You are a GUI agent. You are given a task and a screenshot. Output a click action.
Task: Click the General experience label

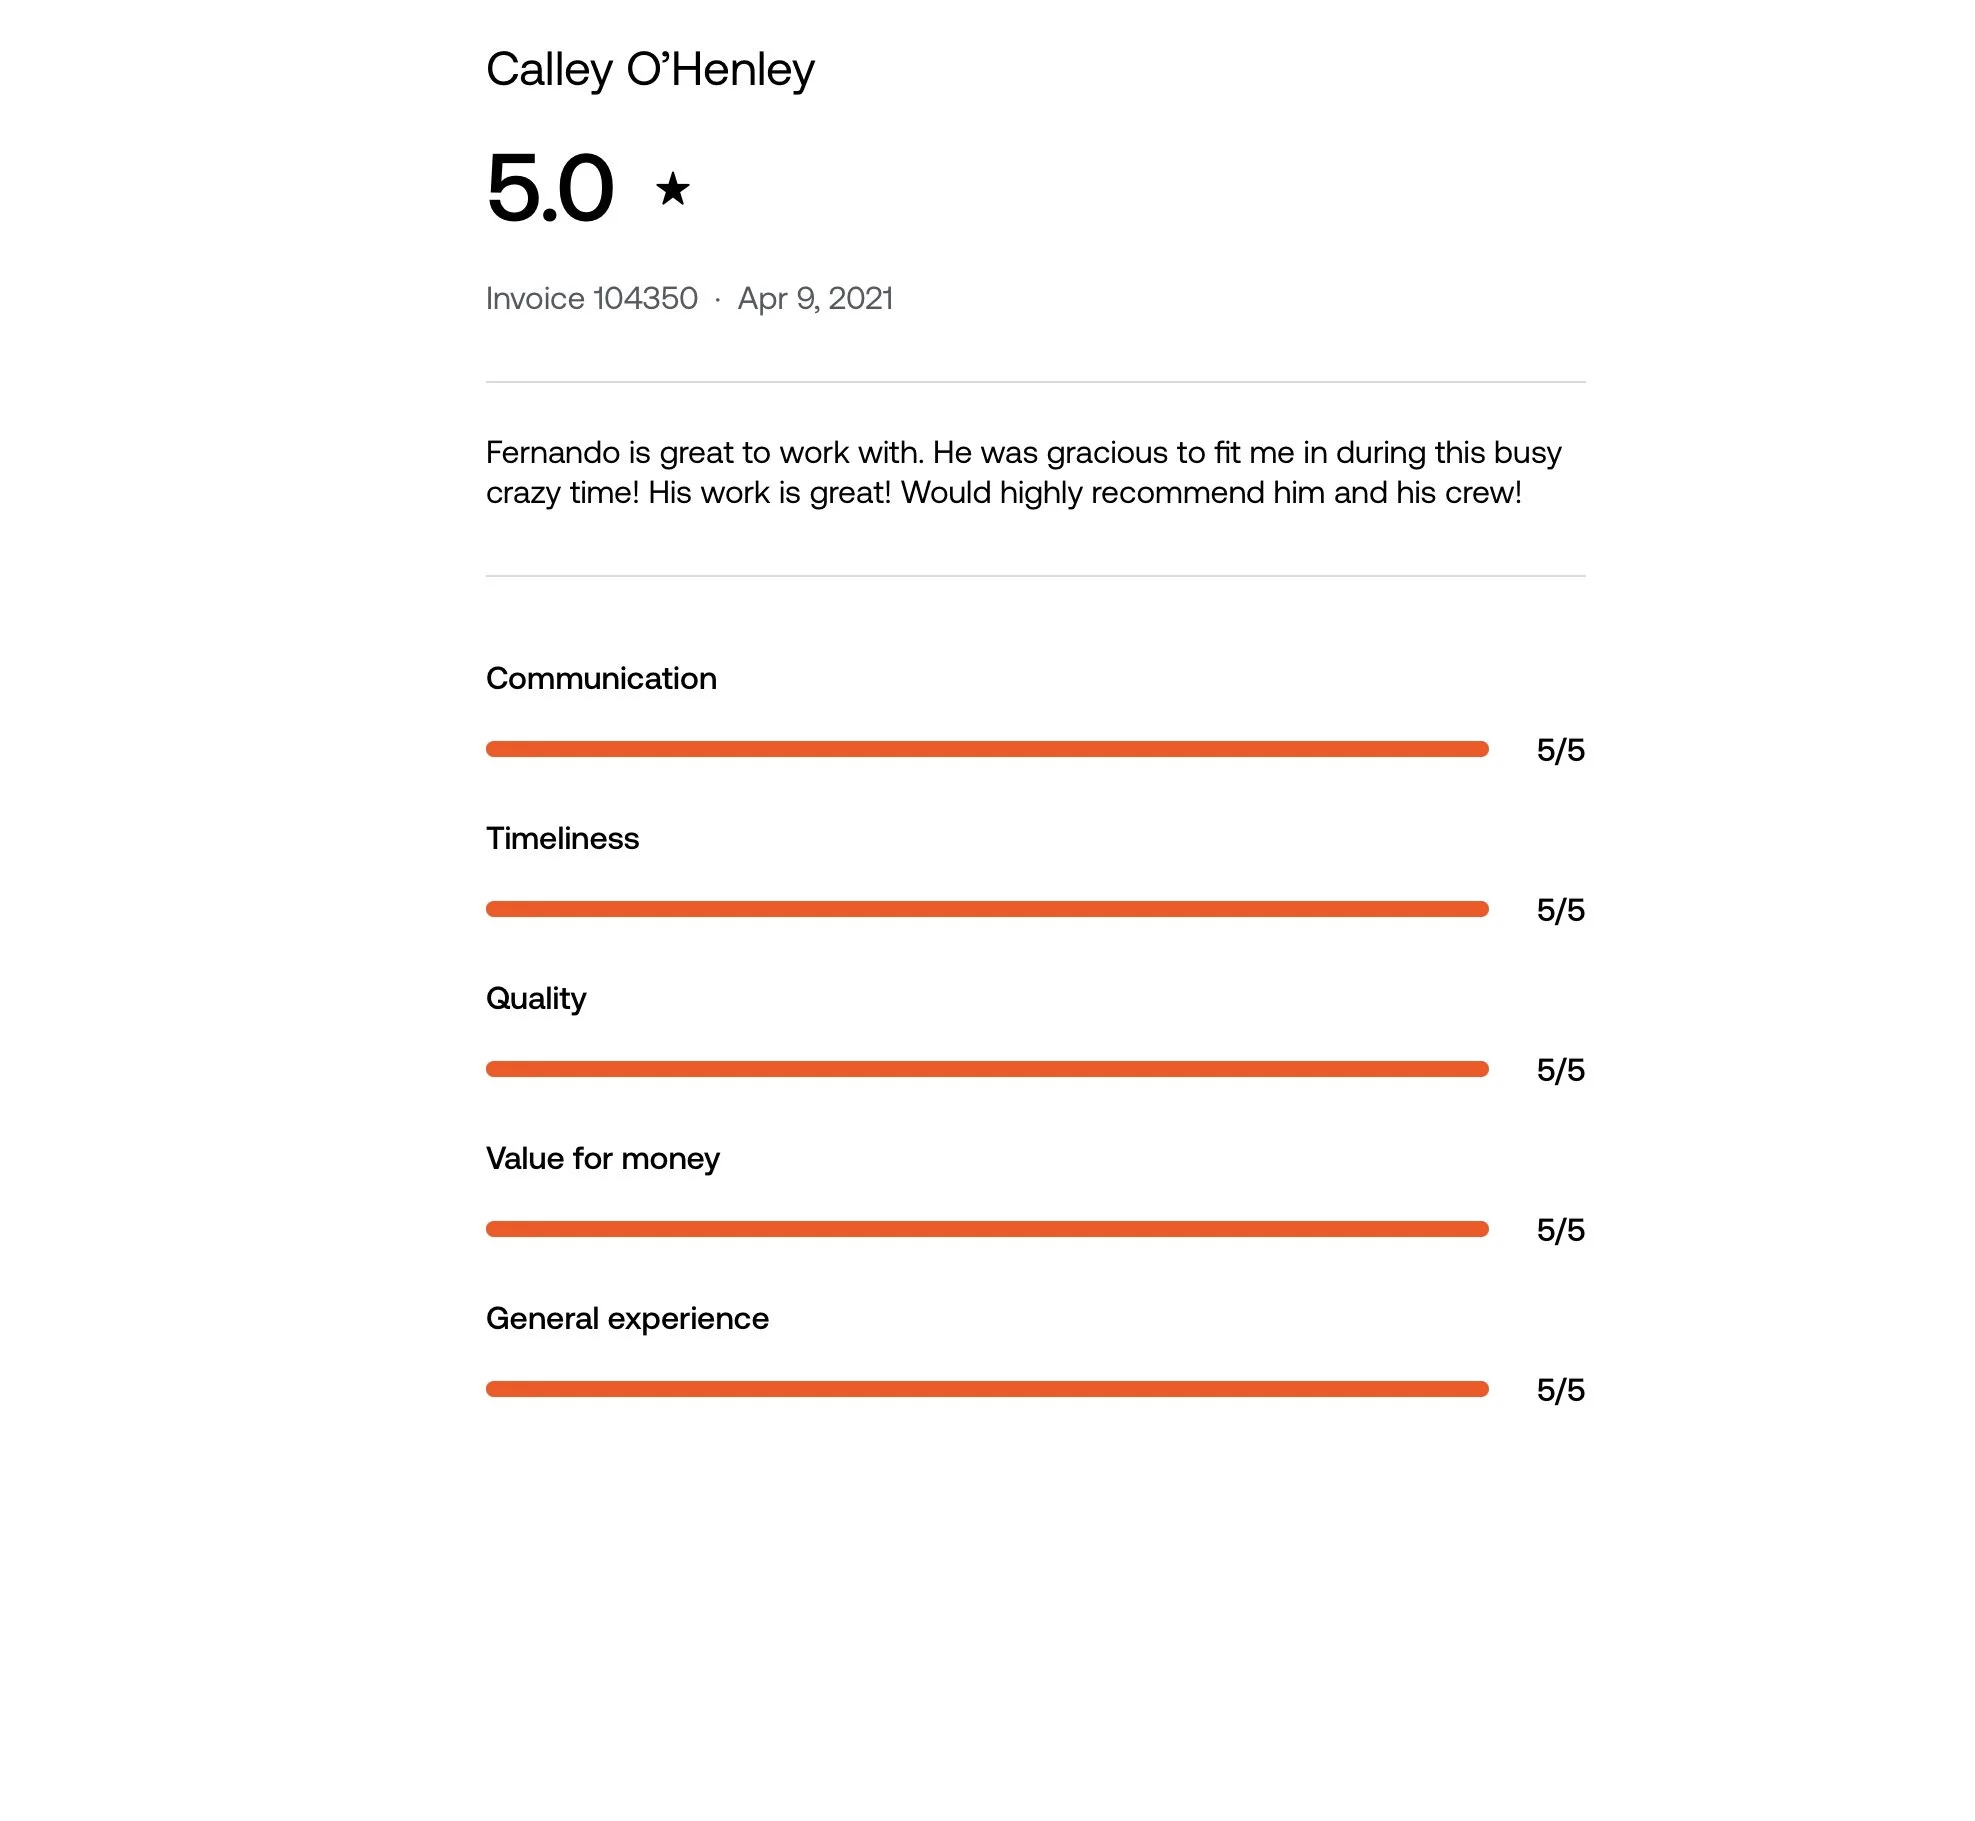(x=627, y=1319)
